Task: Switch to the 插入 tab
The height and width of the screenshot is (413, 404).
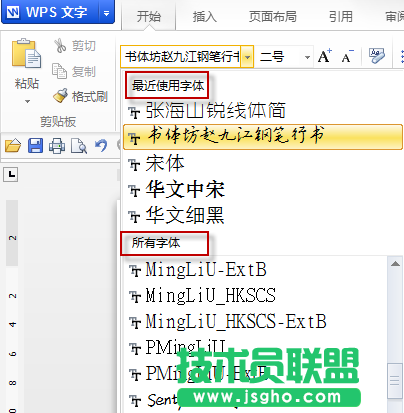Action: [x=205, y=16]
